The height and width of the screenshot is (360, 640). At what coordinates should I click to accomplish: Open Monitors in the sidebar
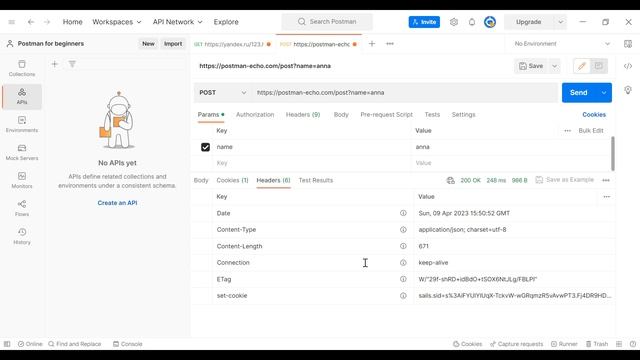[22, 180]
